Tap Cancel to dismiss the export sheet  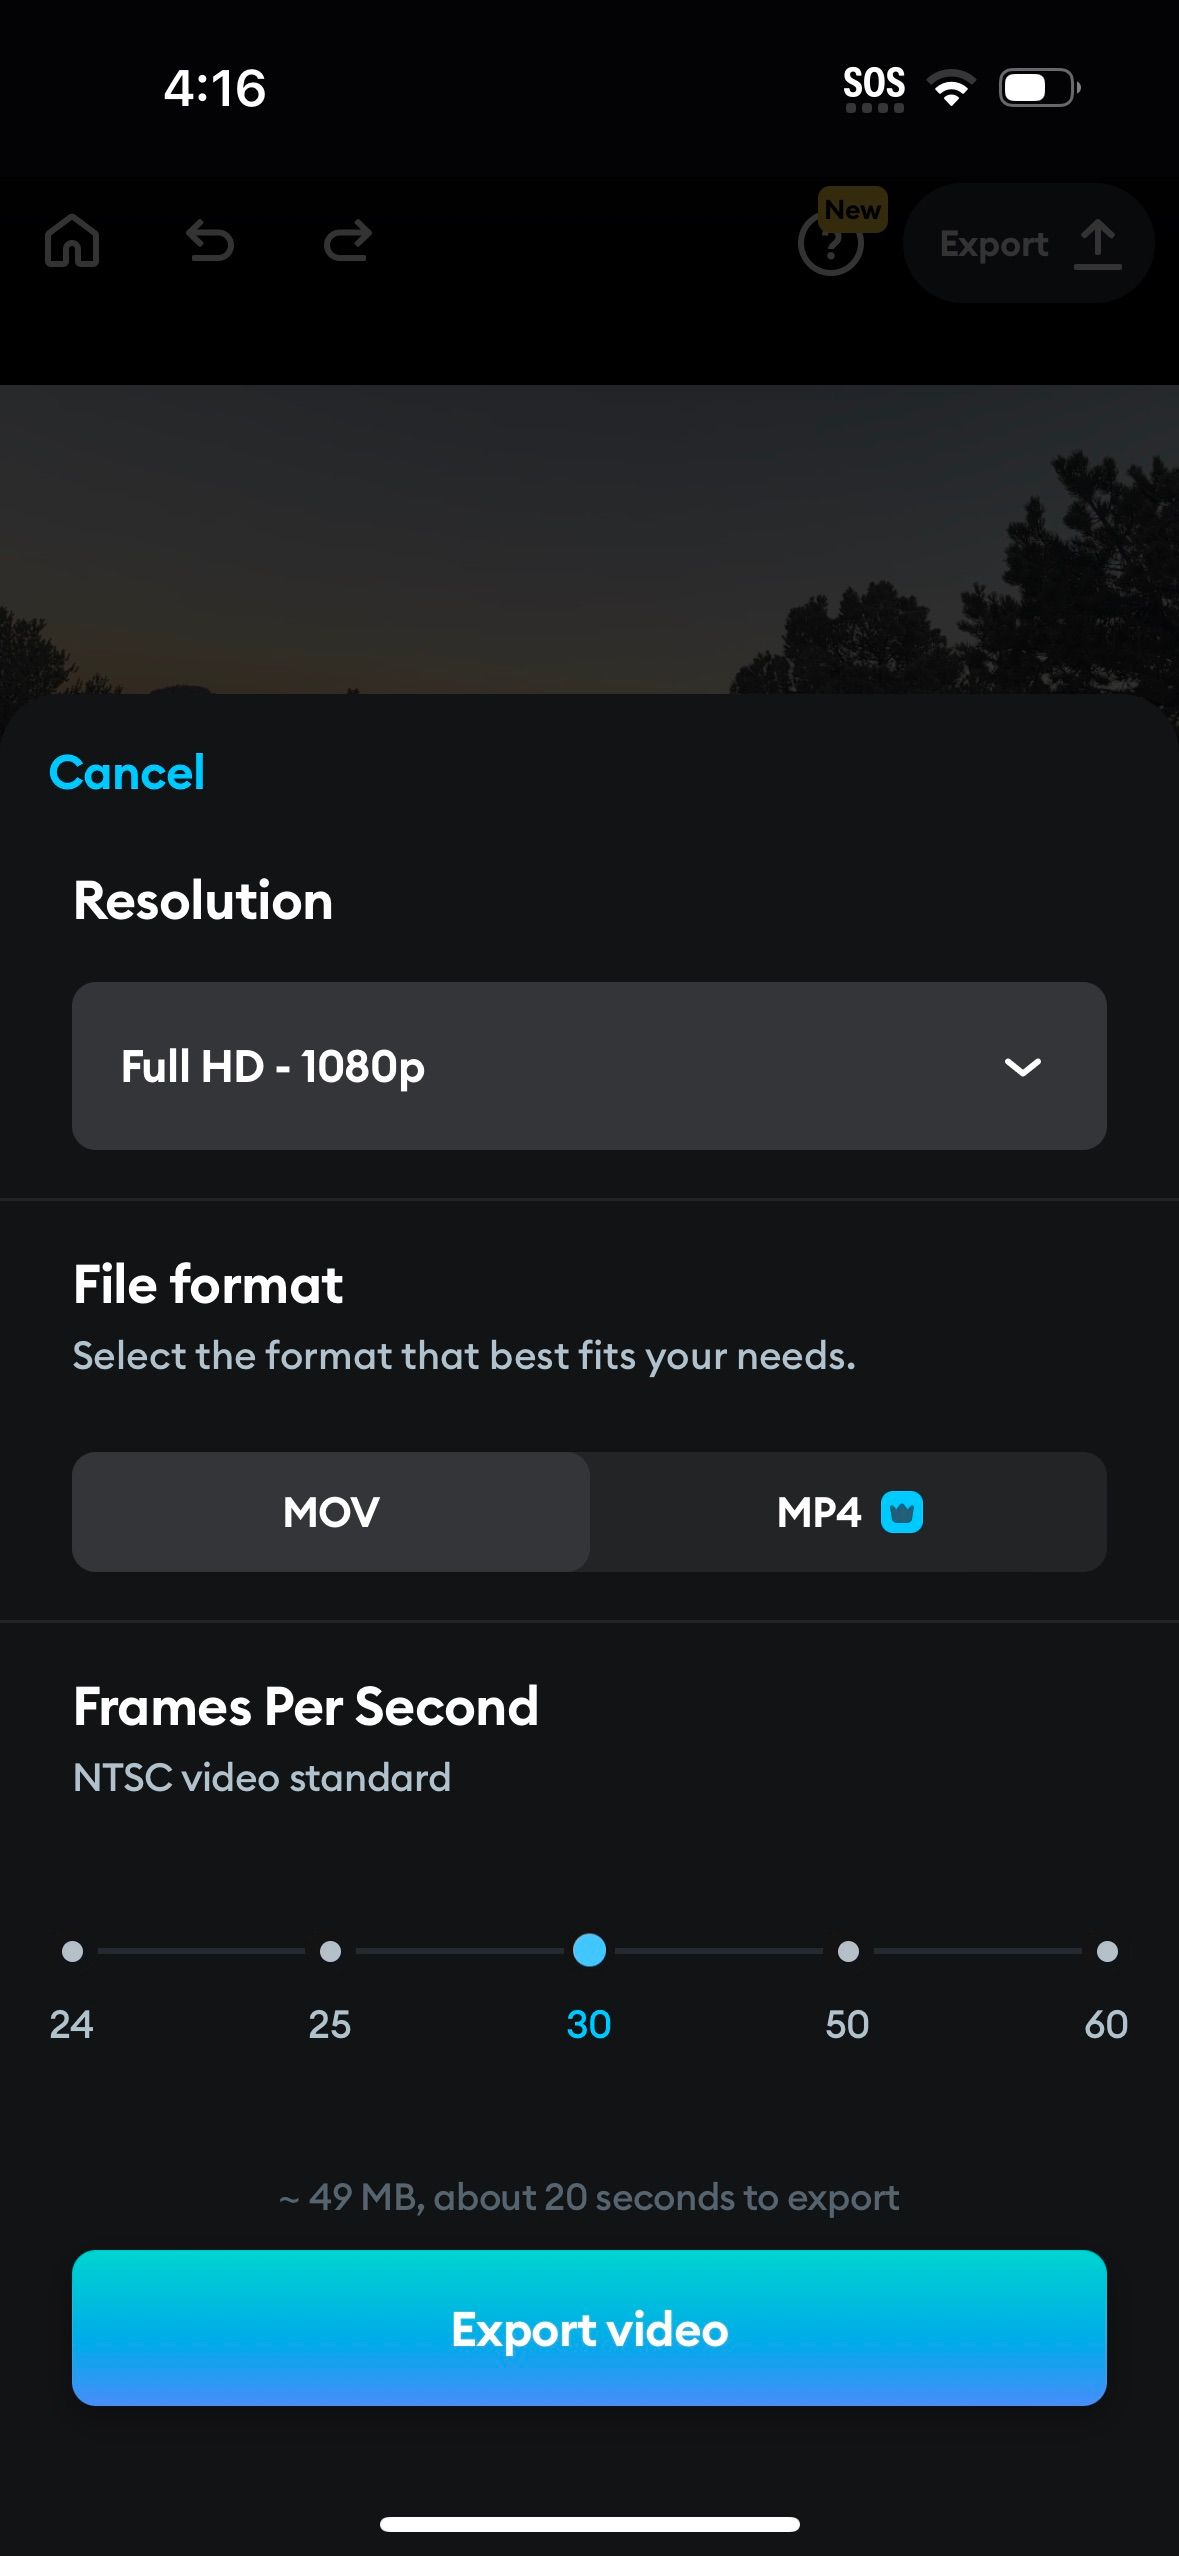point(127,772)
